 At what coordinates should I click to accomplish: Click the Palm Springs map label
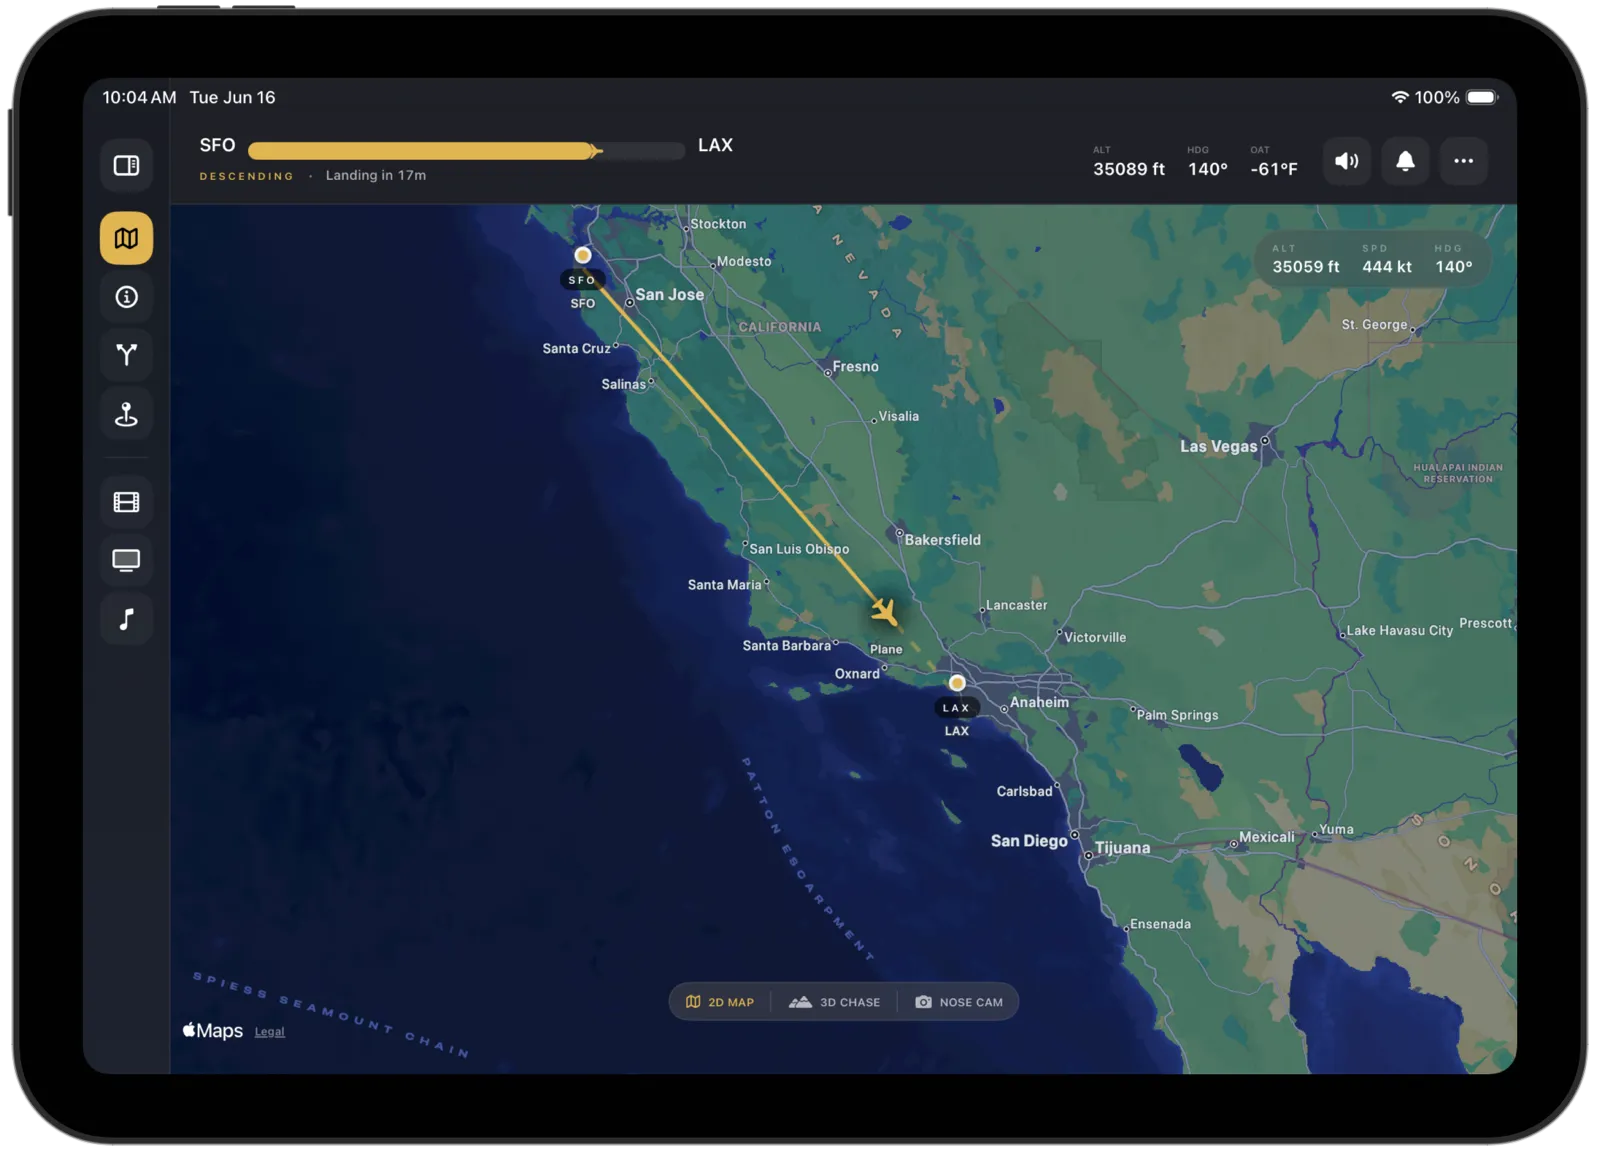pos(1178,716)
